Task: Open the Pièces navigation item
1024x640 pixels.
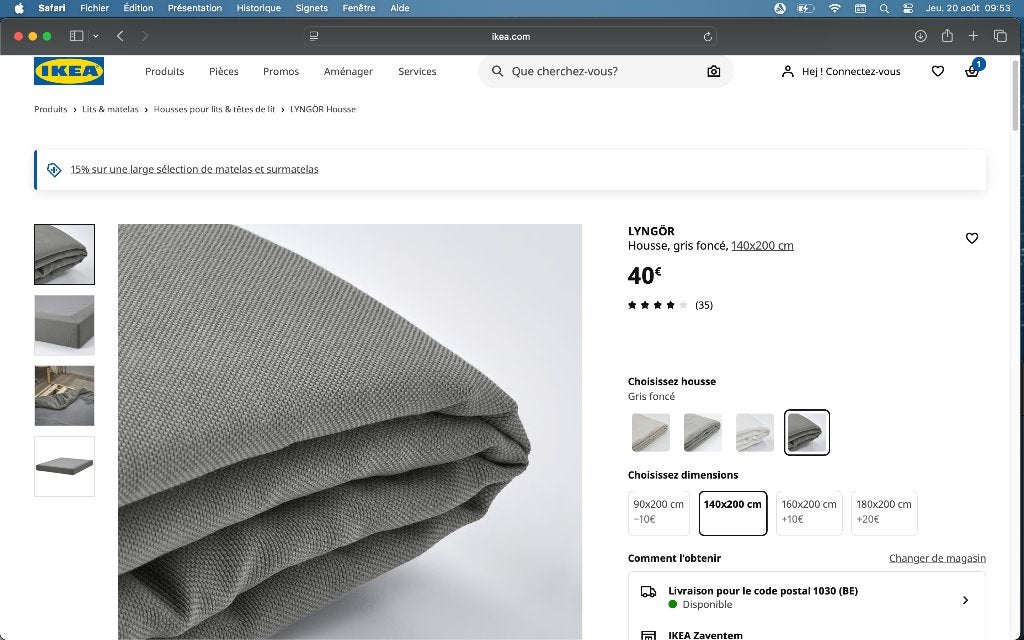Action: pos(223,71)
